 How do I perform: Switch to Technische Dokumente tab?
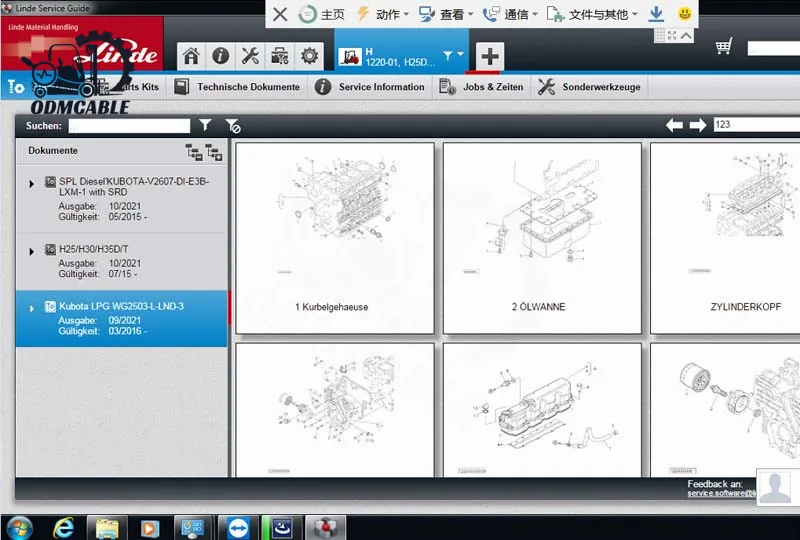point(237,87)
